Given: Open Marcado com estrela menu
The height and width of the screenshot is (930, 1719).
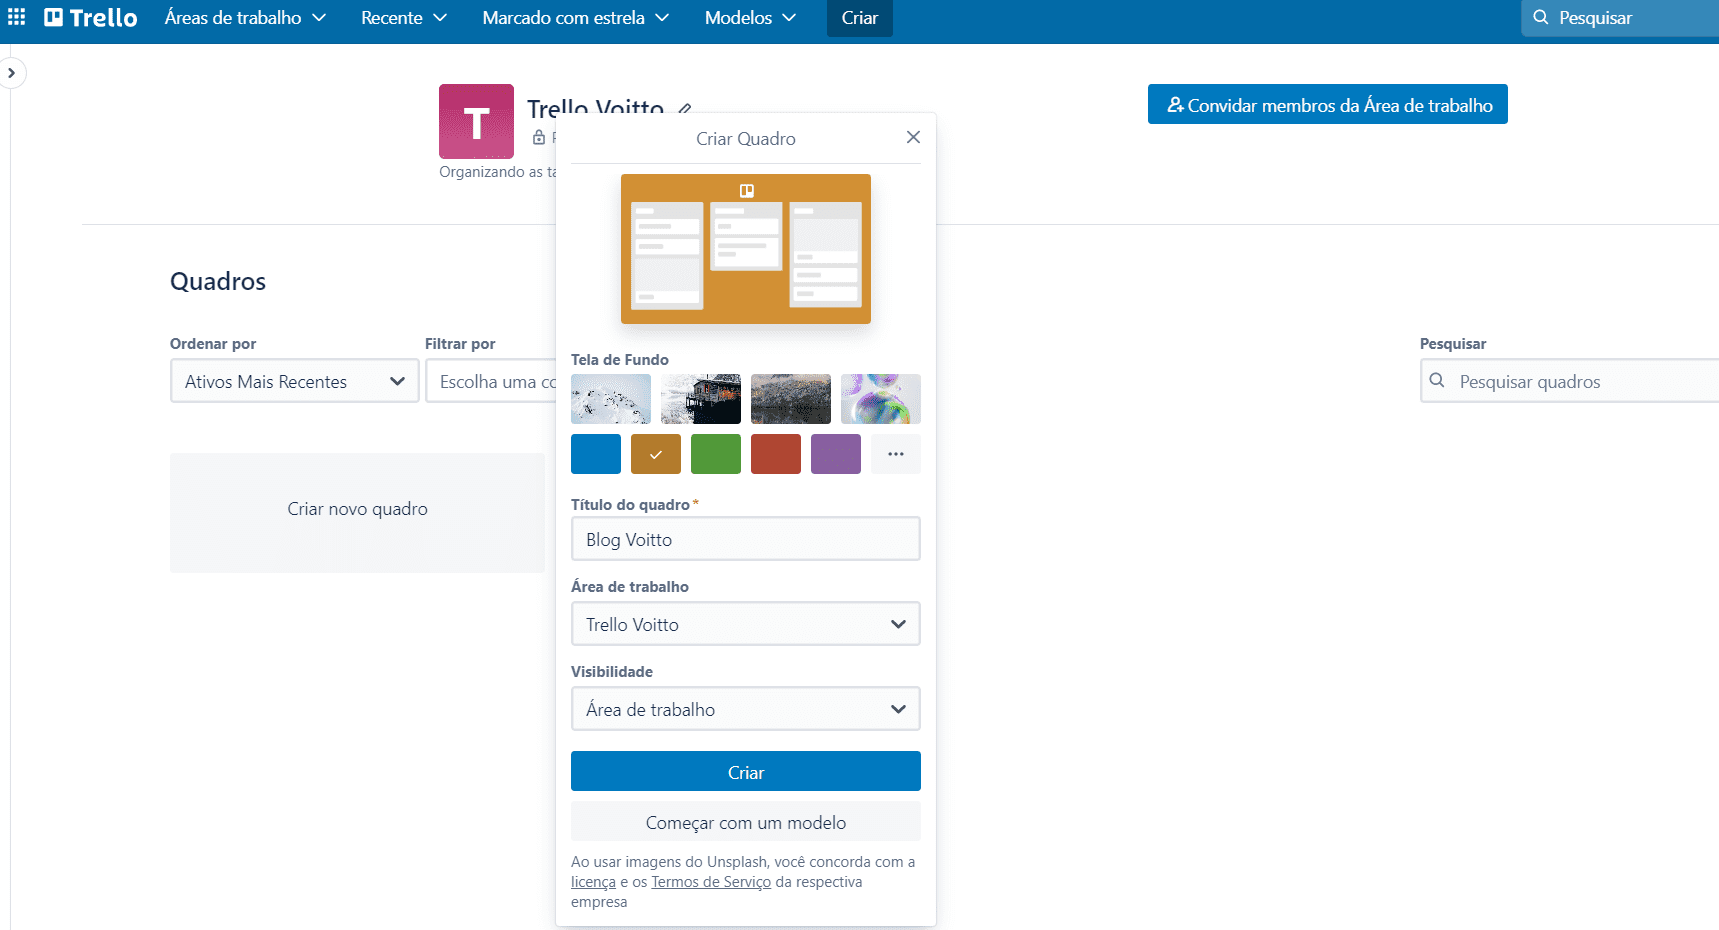Looking at the screenshot, I should (575, 17).
